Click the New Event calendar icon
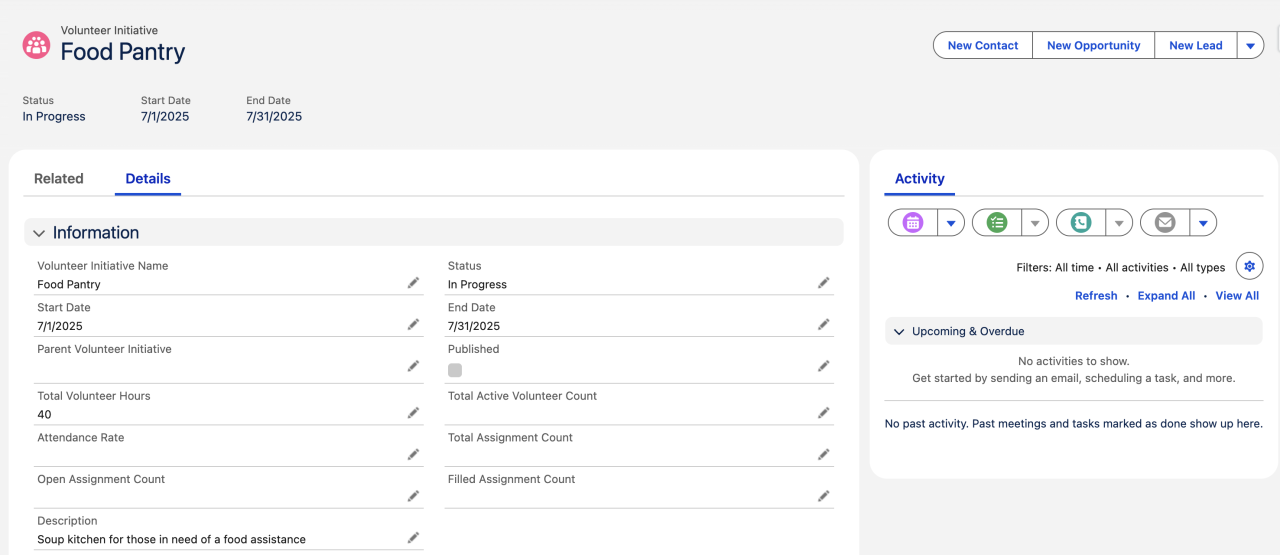Viewport: 1280px width, 555px height. pos(913,223)
